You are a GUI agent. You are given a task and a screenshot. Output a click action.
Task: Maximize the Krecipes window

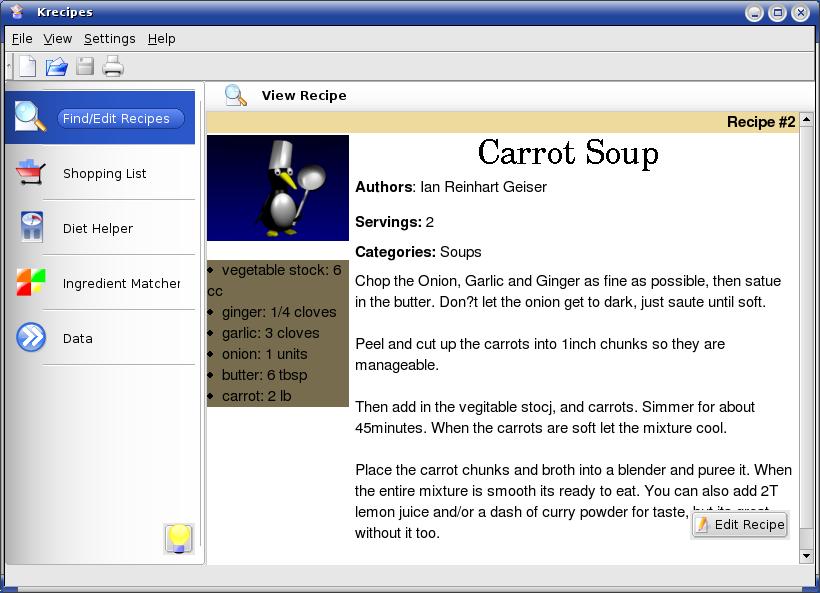click(x=777, y=13)
